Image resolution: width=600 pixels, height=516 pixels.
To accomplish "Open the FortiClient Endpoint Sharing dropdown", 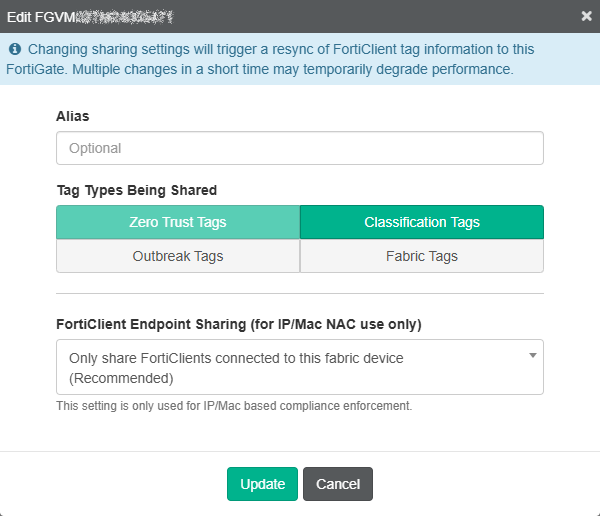I will tap(290, 367).
